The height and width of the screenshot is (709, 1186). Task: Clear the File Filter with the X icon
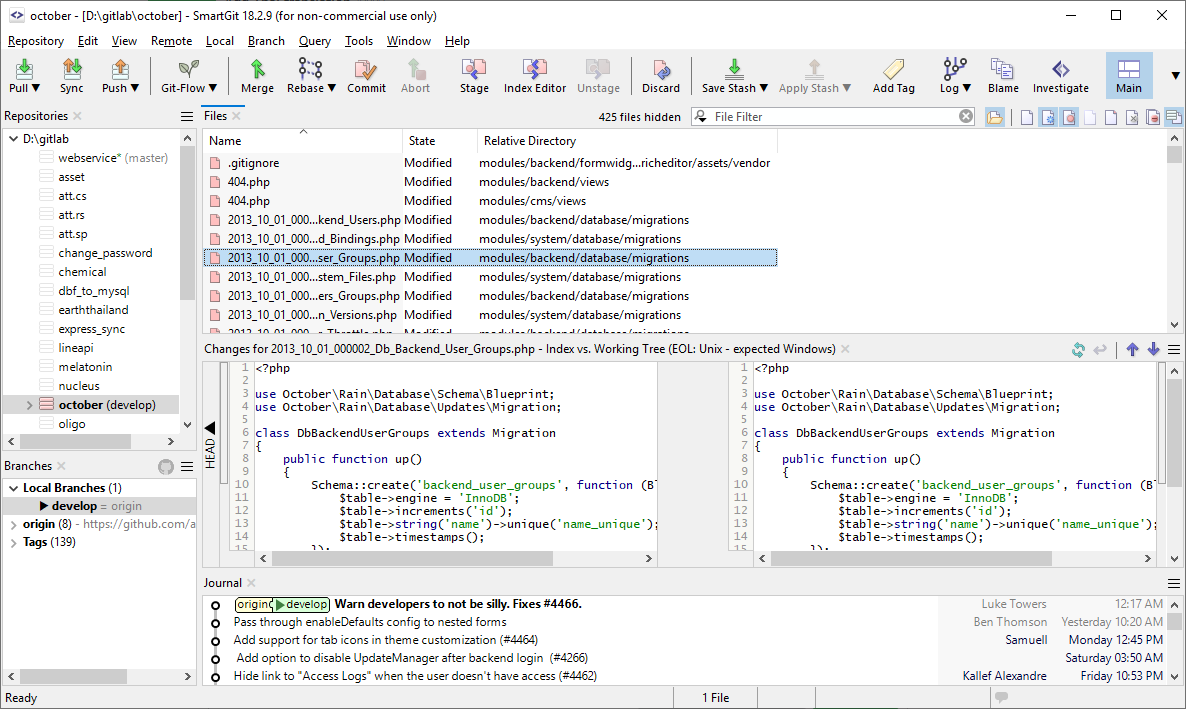tap(966, 117)
